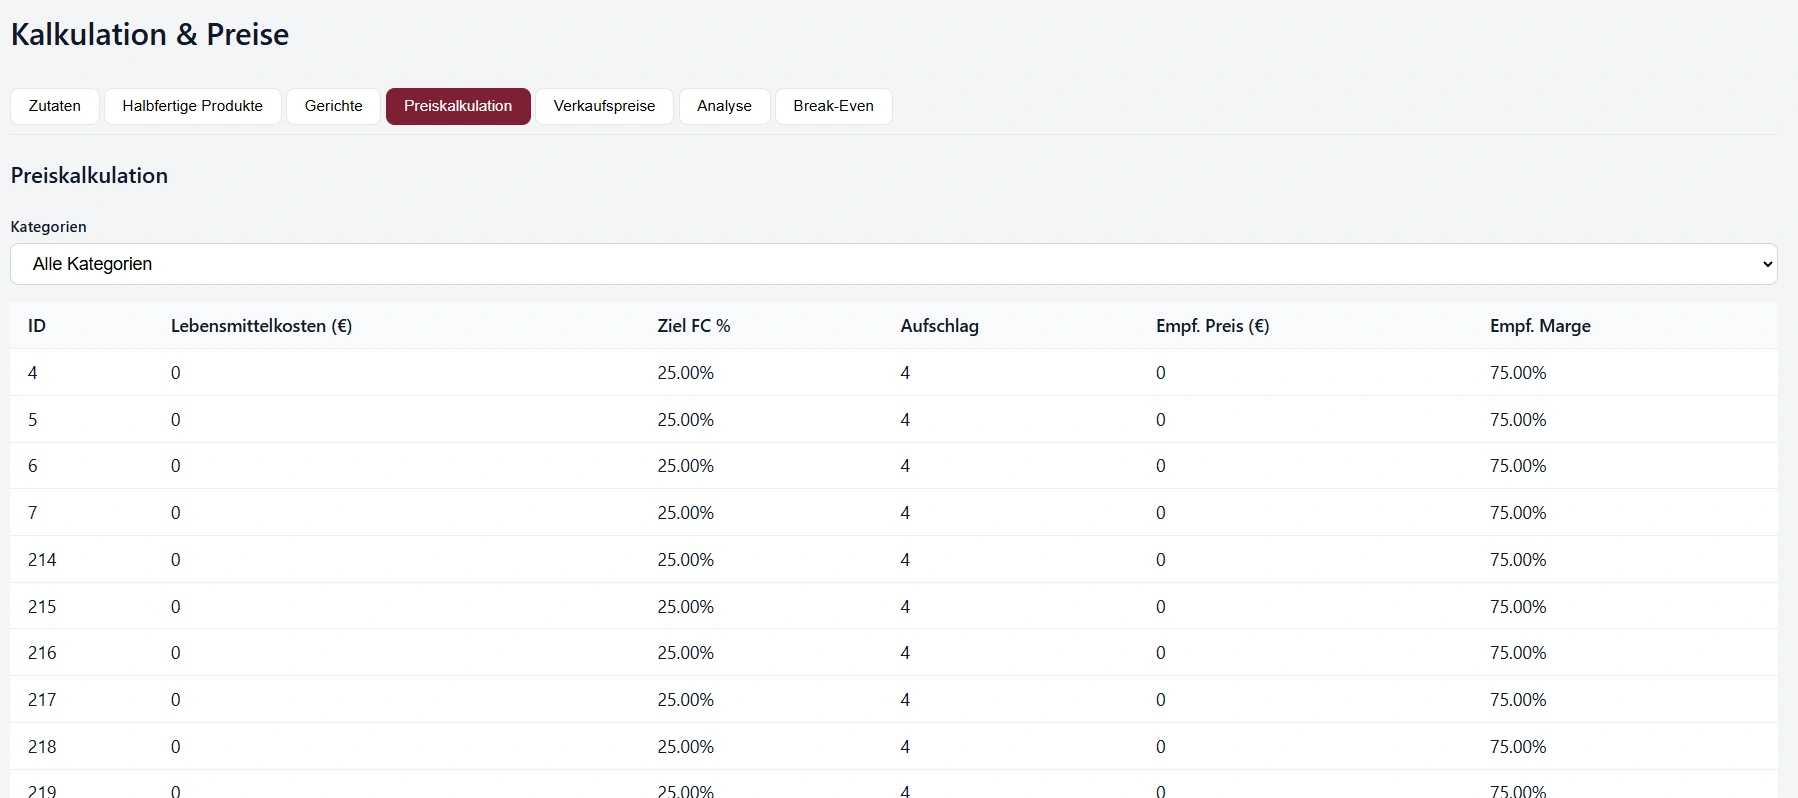
Task: Click Aufschlag value 4 in row 6
Action: [x=905, y=466]
